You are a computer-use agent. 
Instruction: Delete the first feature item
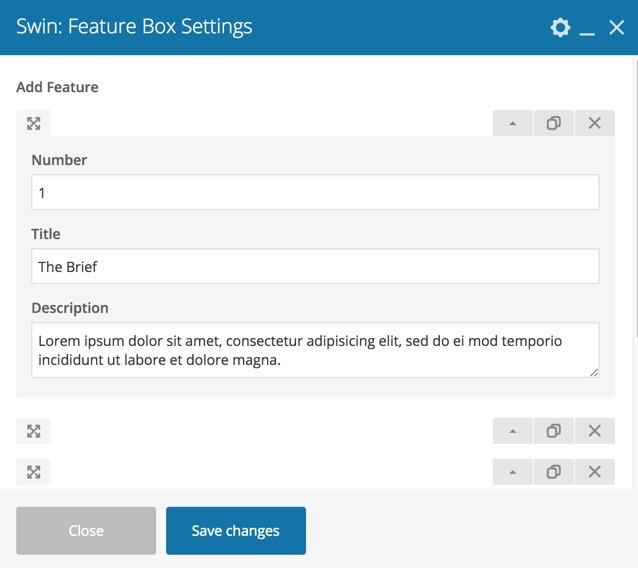pos(594,123)
